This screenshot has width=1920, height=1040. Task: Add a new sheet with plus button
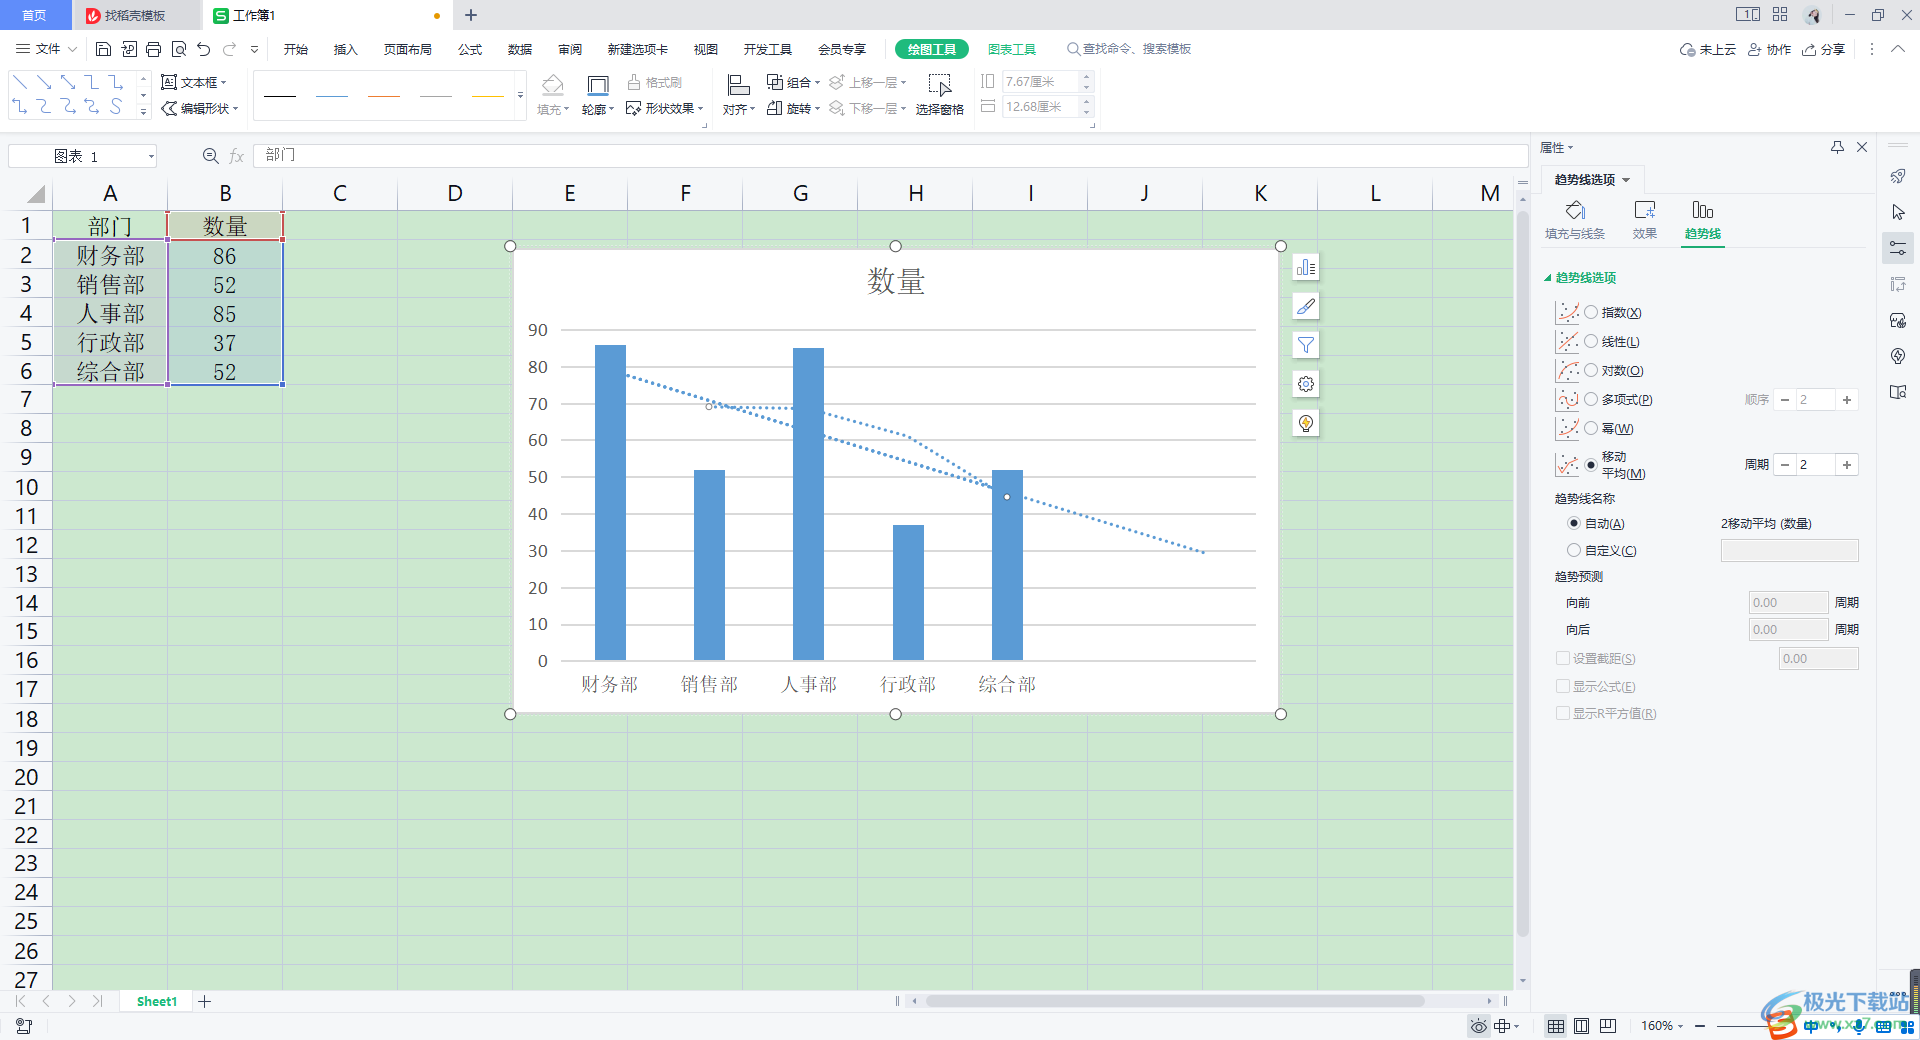coord(205,1001)
